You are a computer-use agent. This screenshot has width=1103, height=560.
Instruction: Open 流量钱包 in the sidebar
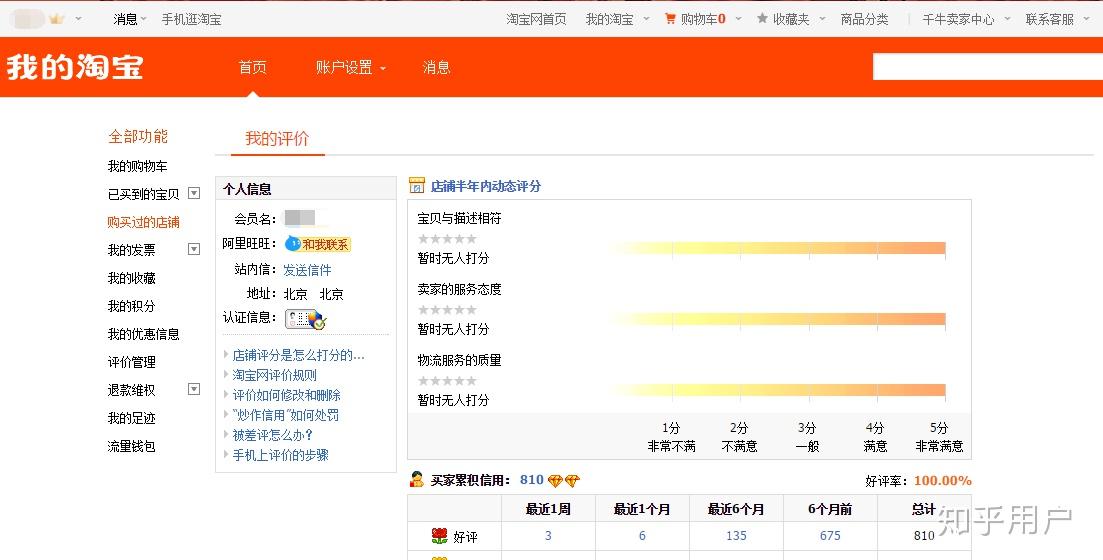coord(132,446)
